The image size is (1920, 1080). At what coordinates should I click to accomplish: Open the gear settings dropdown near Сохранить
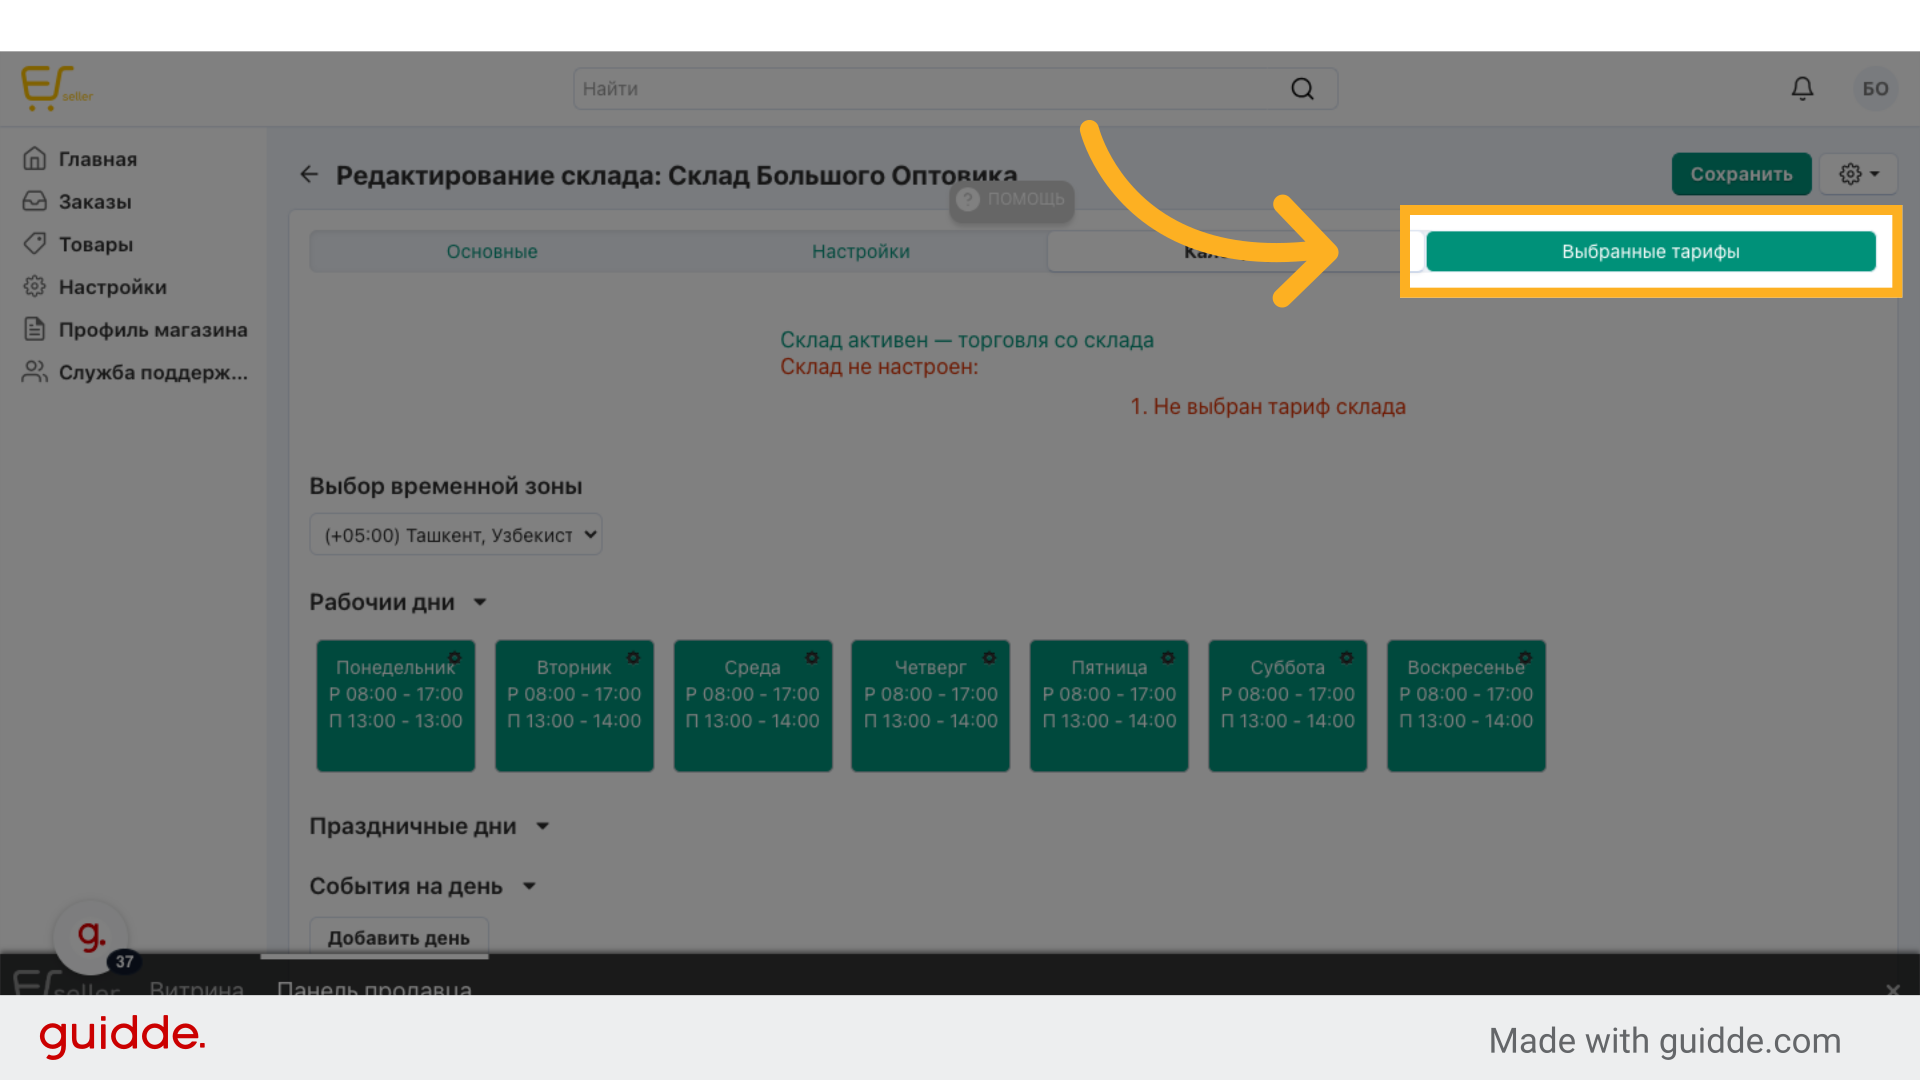point(1858,174)
